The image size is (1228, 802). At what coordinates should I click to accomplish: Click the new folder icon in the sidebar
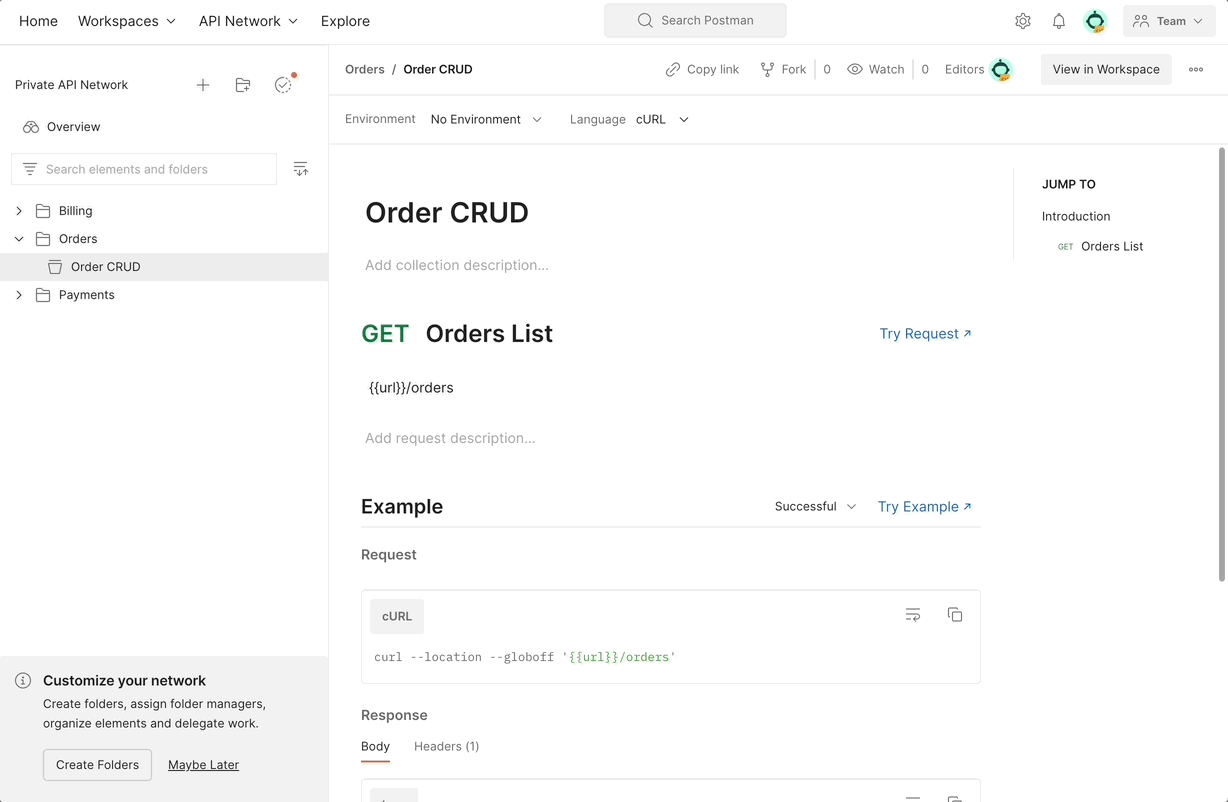[x=242, y=85]
